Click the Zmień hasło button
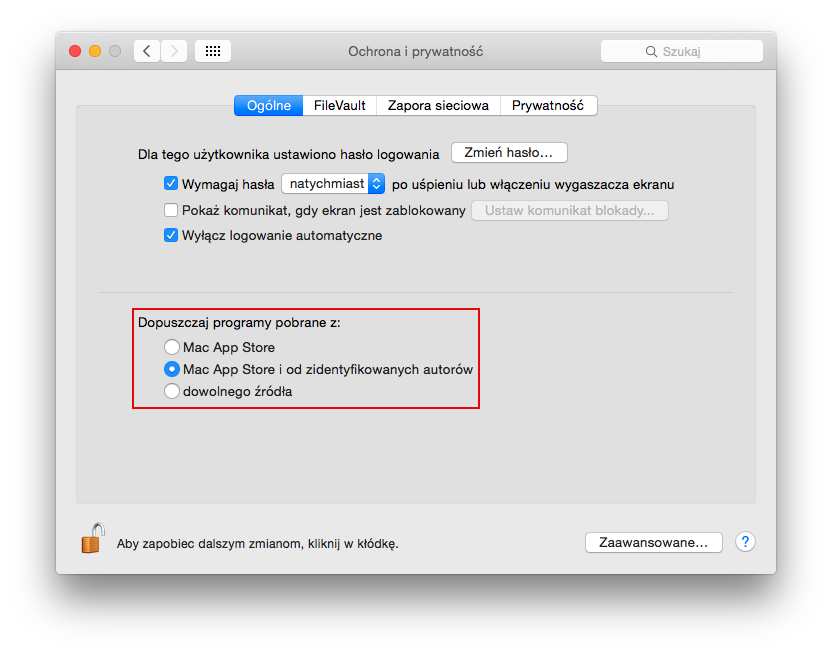Viewport: 832px width, 654px height. click(509, 153)
